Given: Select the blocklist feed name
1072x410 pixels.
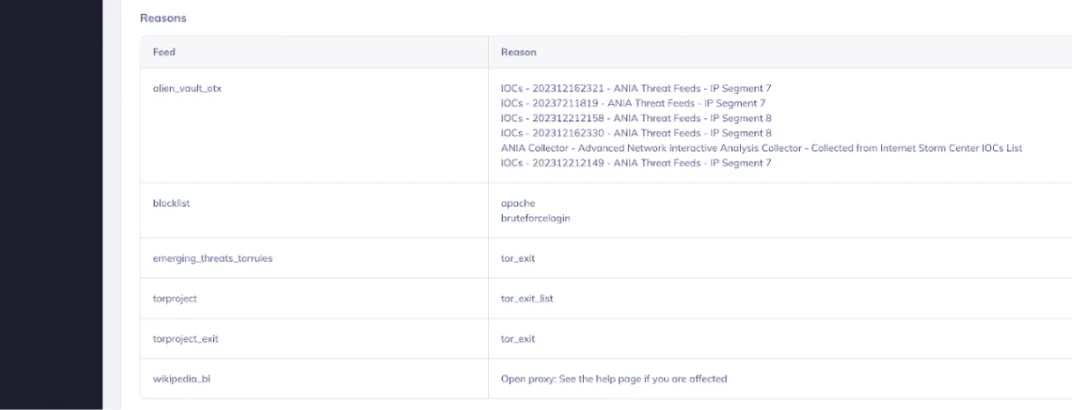Looking at the screenshot, I should coord(171,203).
